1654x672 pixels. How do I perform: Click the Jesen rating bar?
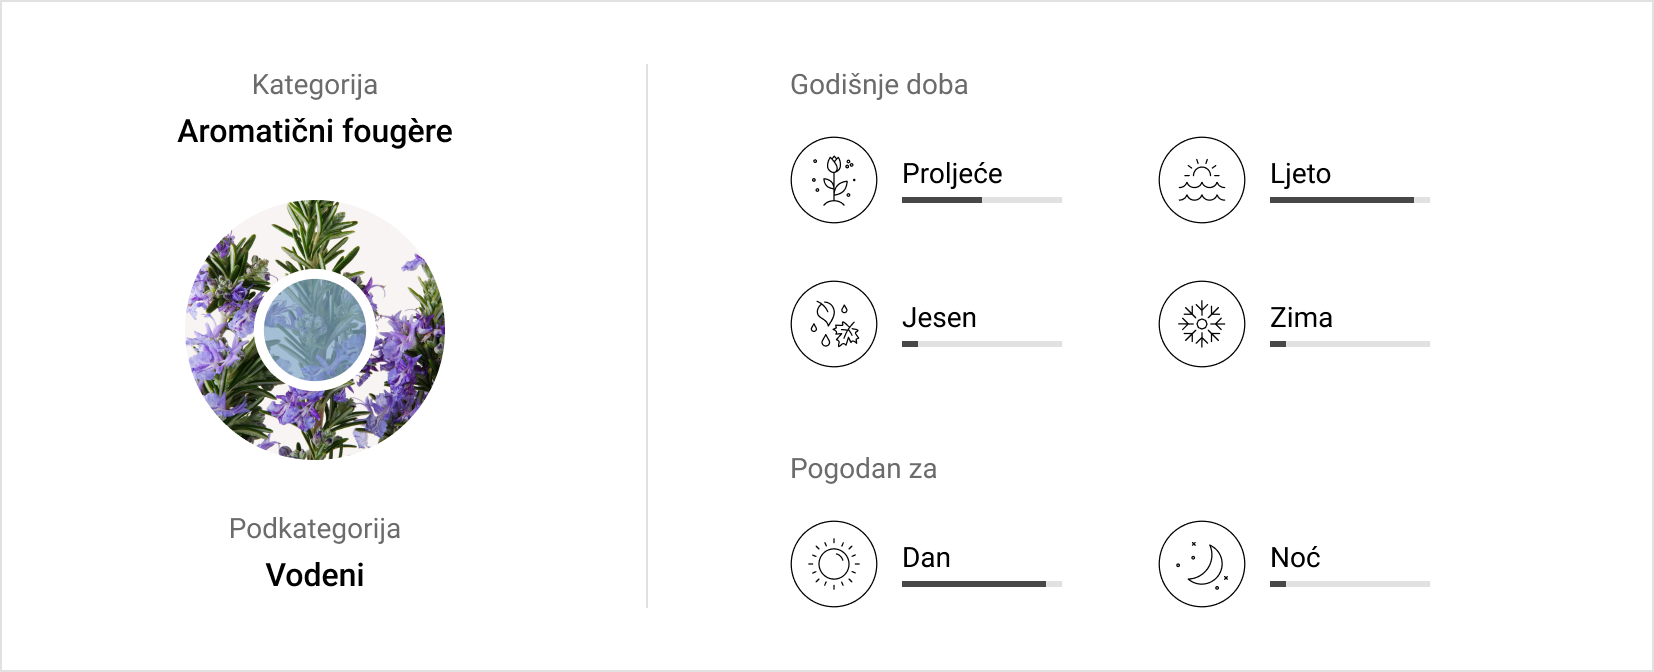point(982,344)
